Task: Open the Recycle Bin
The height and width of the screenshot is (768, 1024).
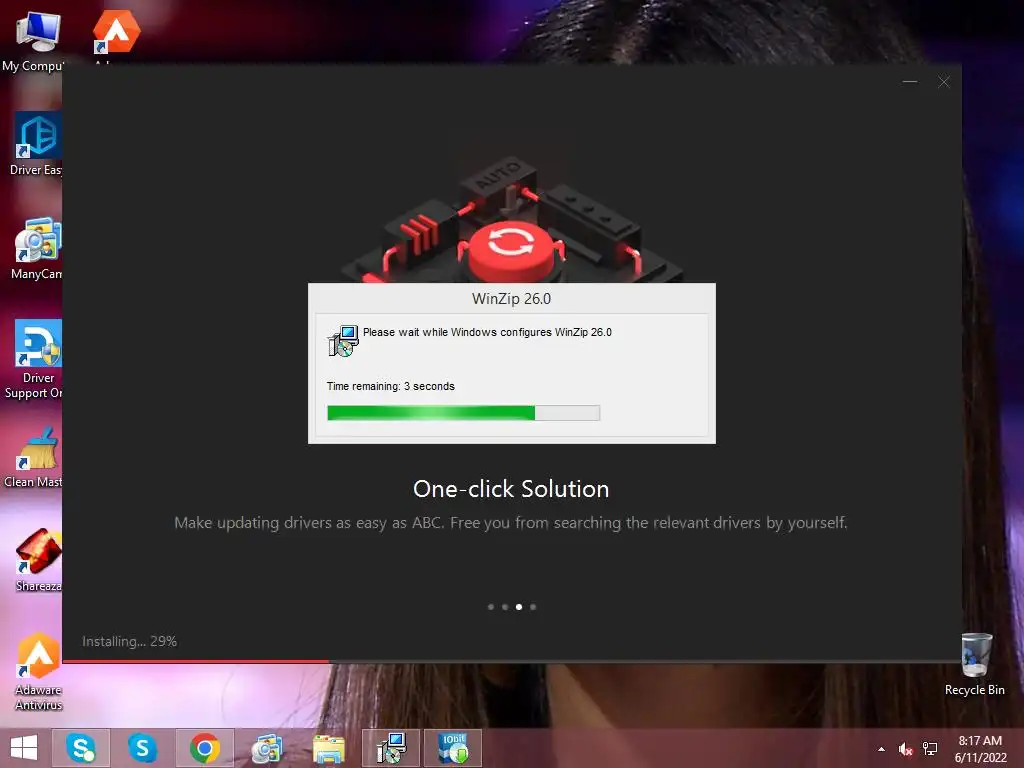Action: (975, 664)
